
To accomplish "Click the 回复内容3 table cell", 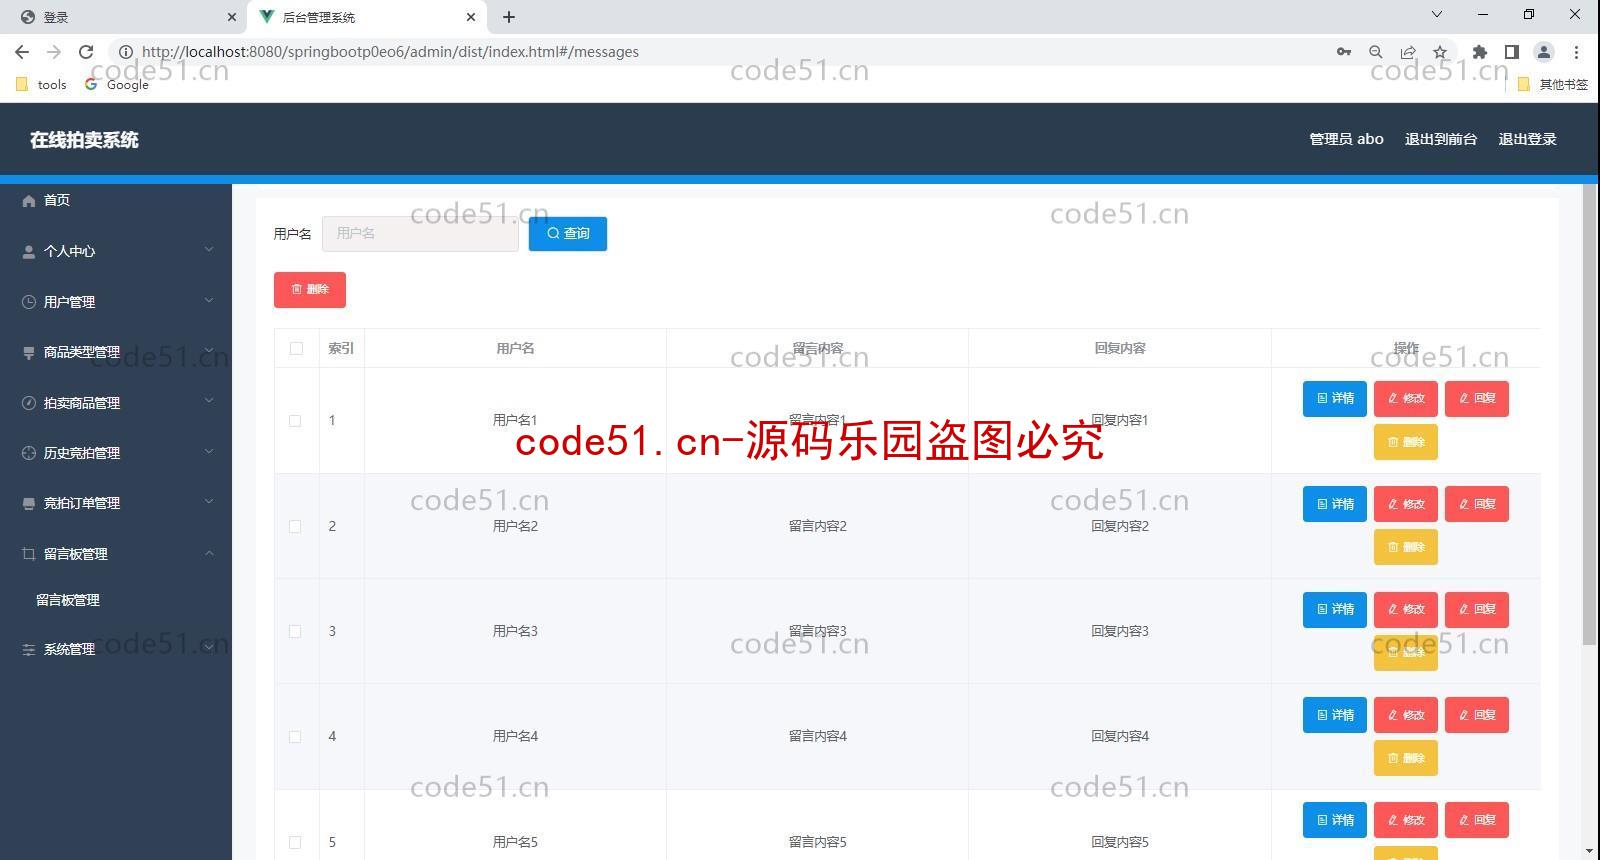I will 1120,632.
